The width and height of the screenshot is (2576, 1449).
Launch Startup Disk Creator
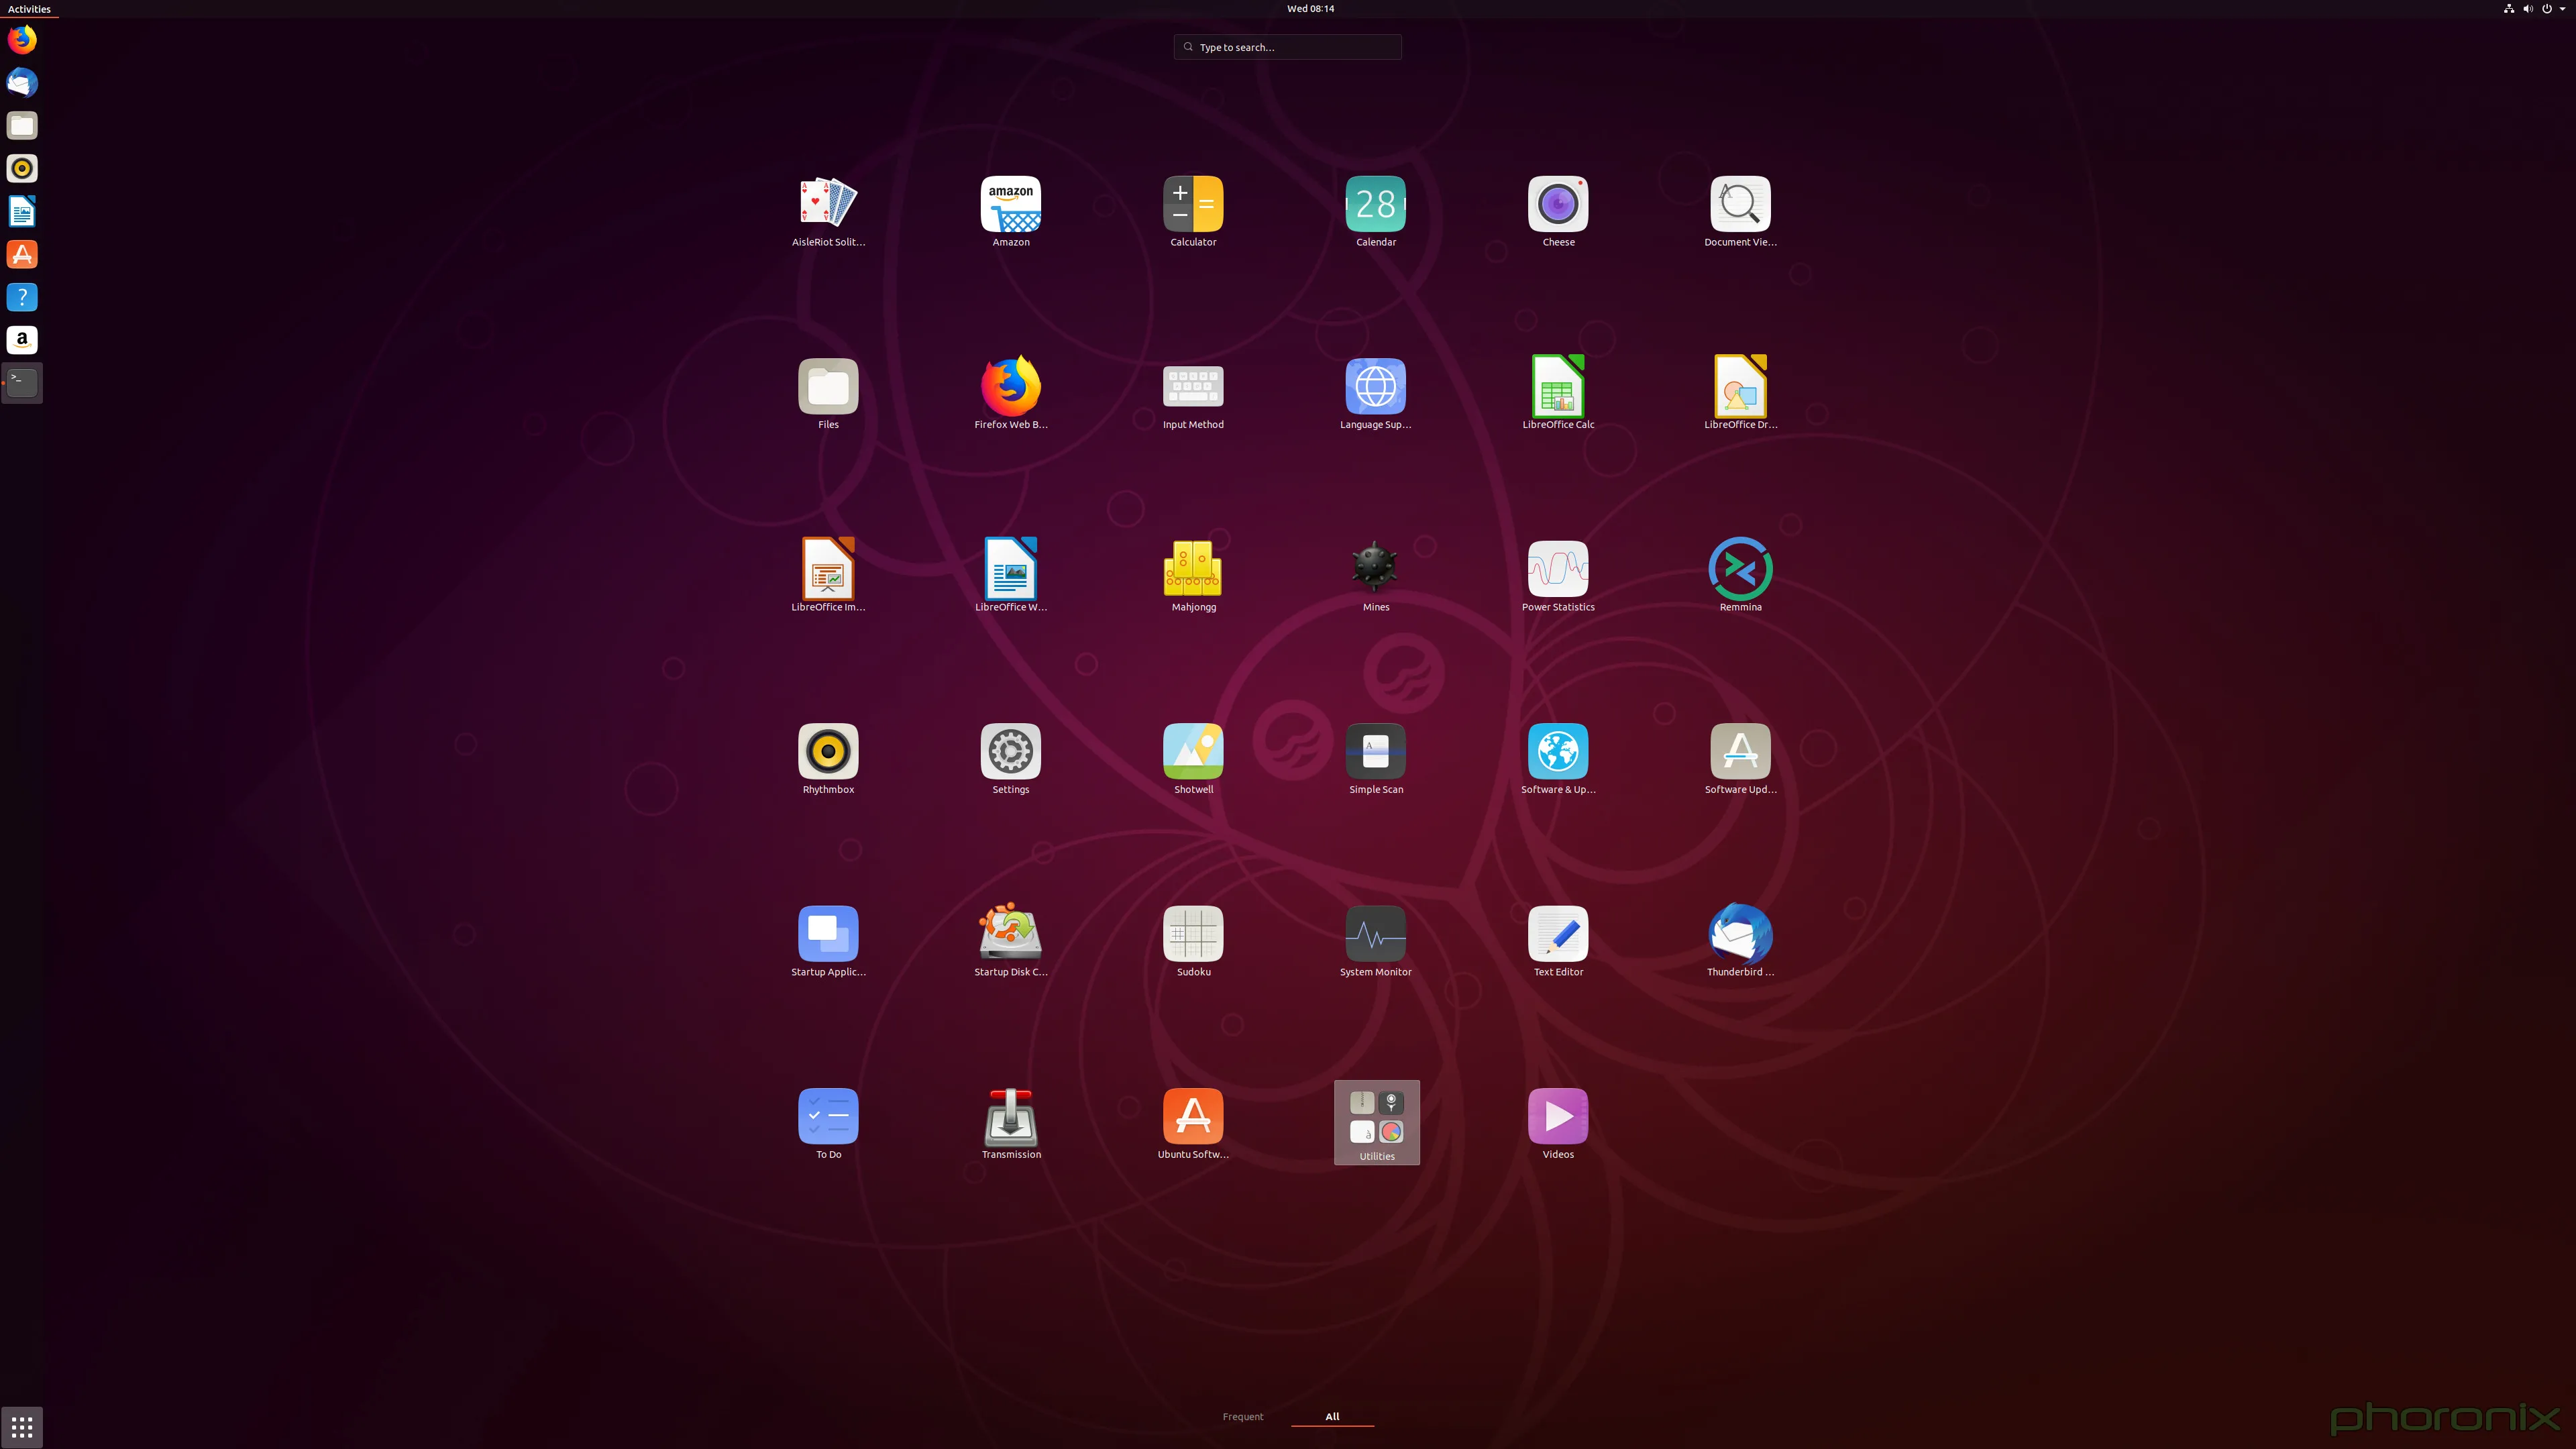[x=1010, y=942]
